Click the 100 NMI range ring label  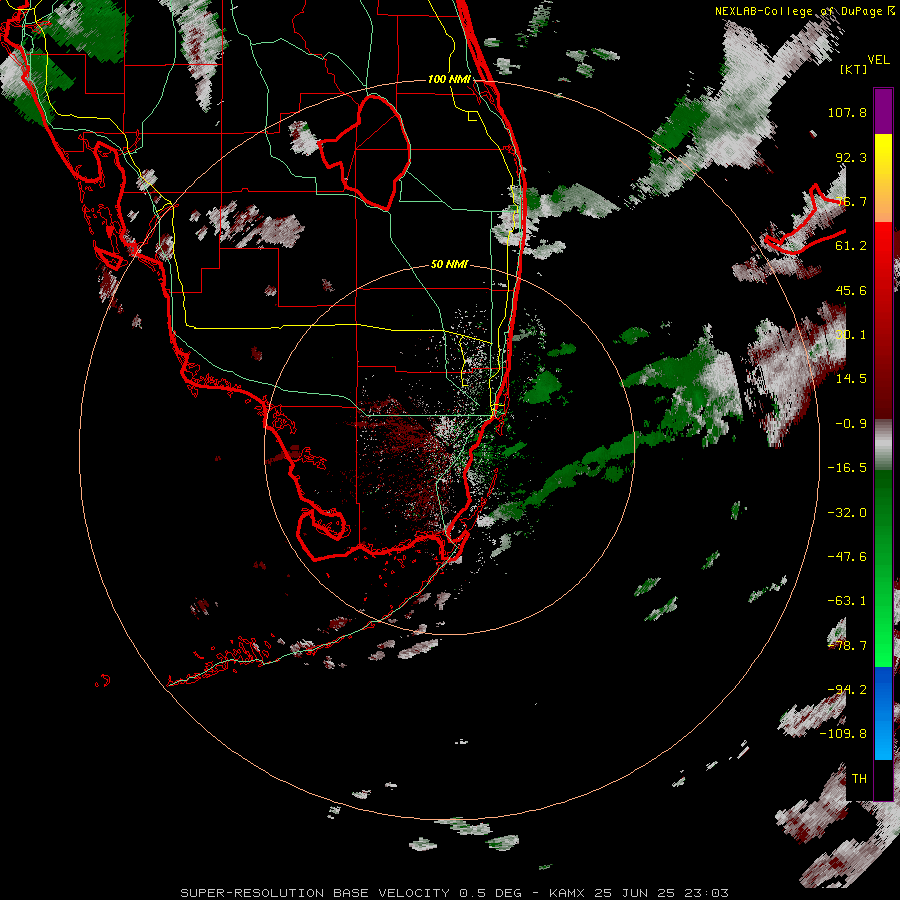click(x=449, y=79)
